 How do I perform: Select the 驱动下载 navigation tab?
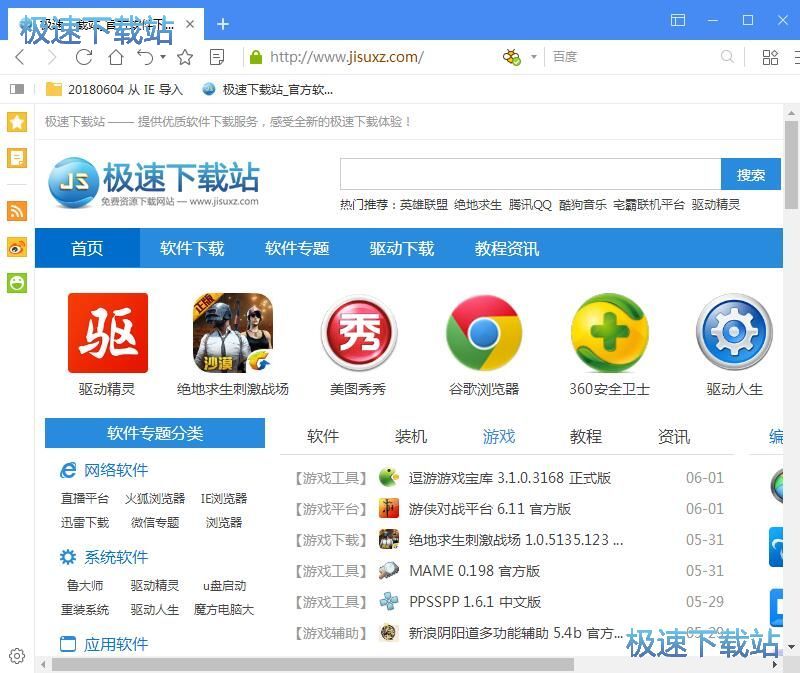pos(402,248)
